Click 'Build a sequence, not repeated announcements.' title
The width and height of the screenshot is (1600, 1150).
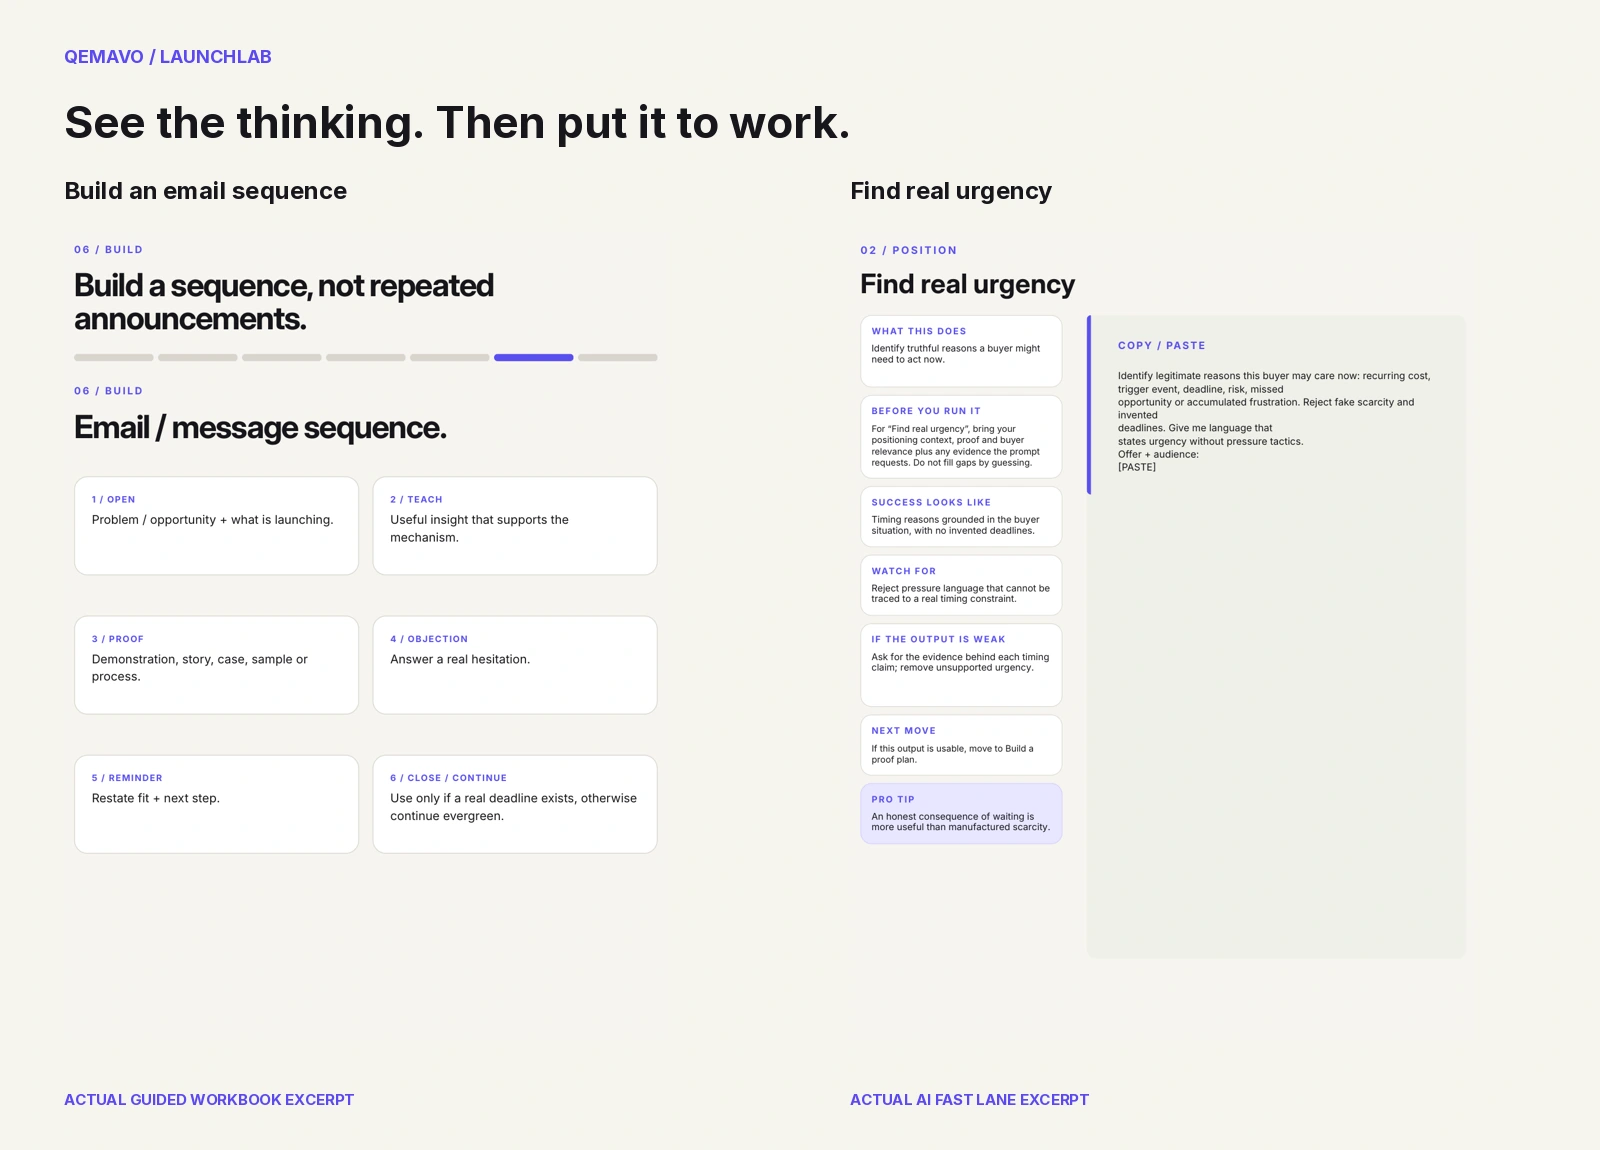pyautogui.click(x=284, y=302)
